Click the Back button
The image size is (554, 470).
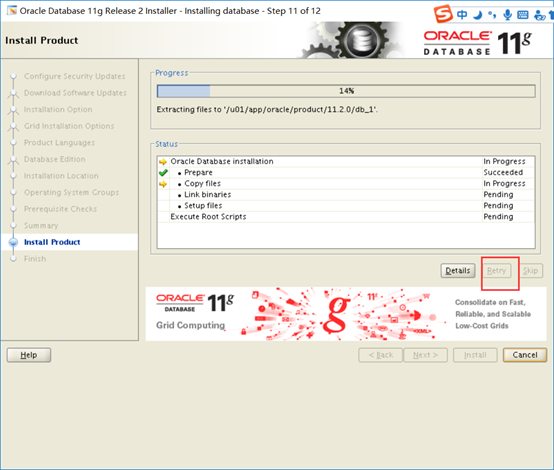(381, 355)
